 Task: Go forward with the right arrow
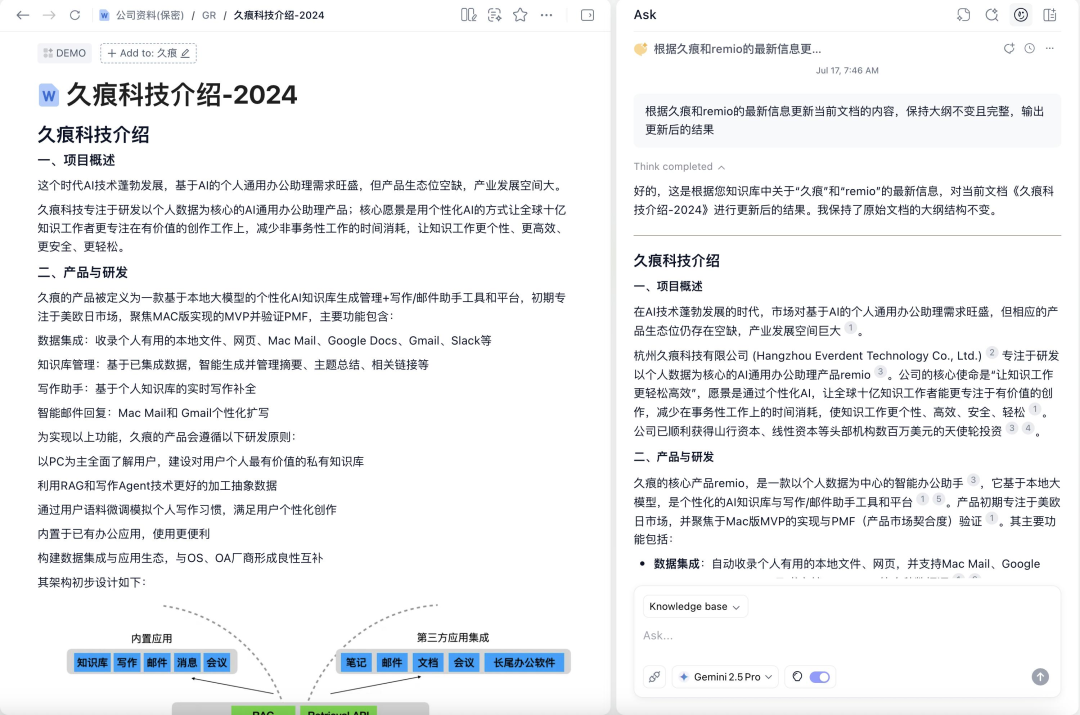pyautogui.click(x=49, y=15)
